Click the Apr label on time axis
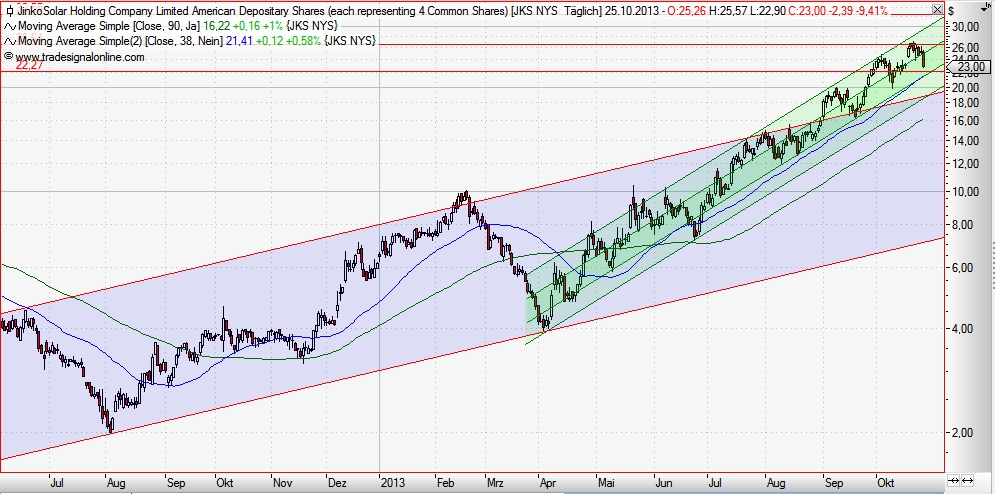The height and width of the screenshot is (494, 995). click(547, 483)
